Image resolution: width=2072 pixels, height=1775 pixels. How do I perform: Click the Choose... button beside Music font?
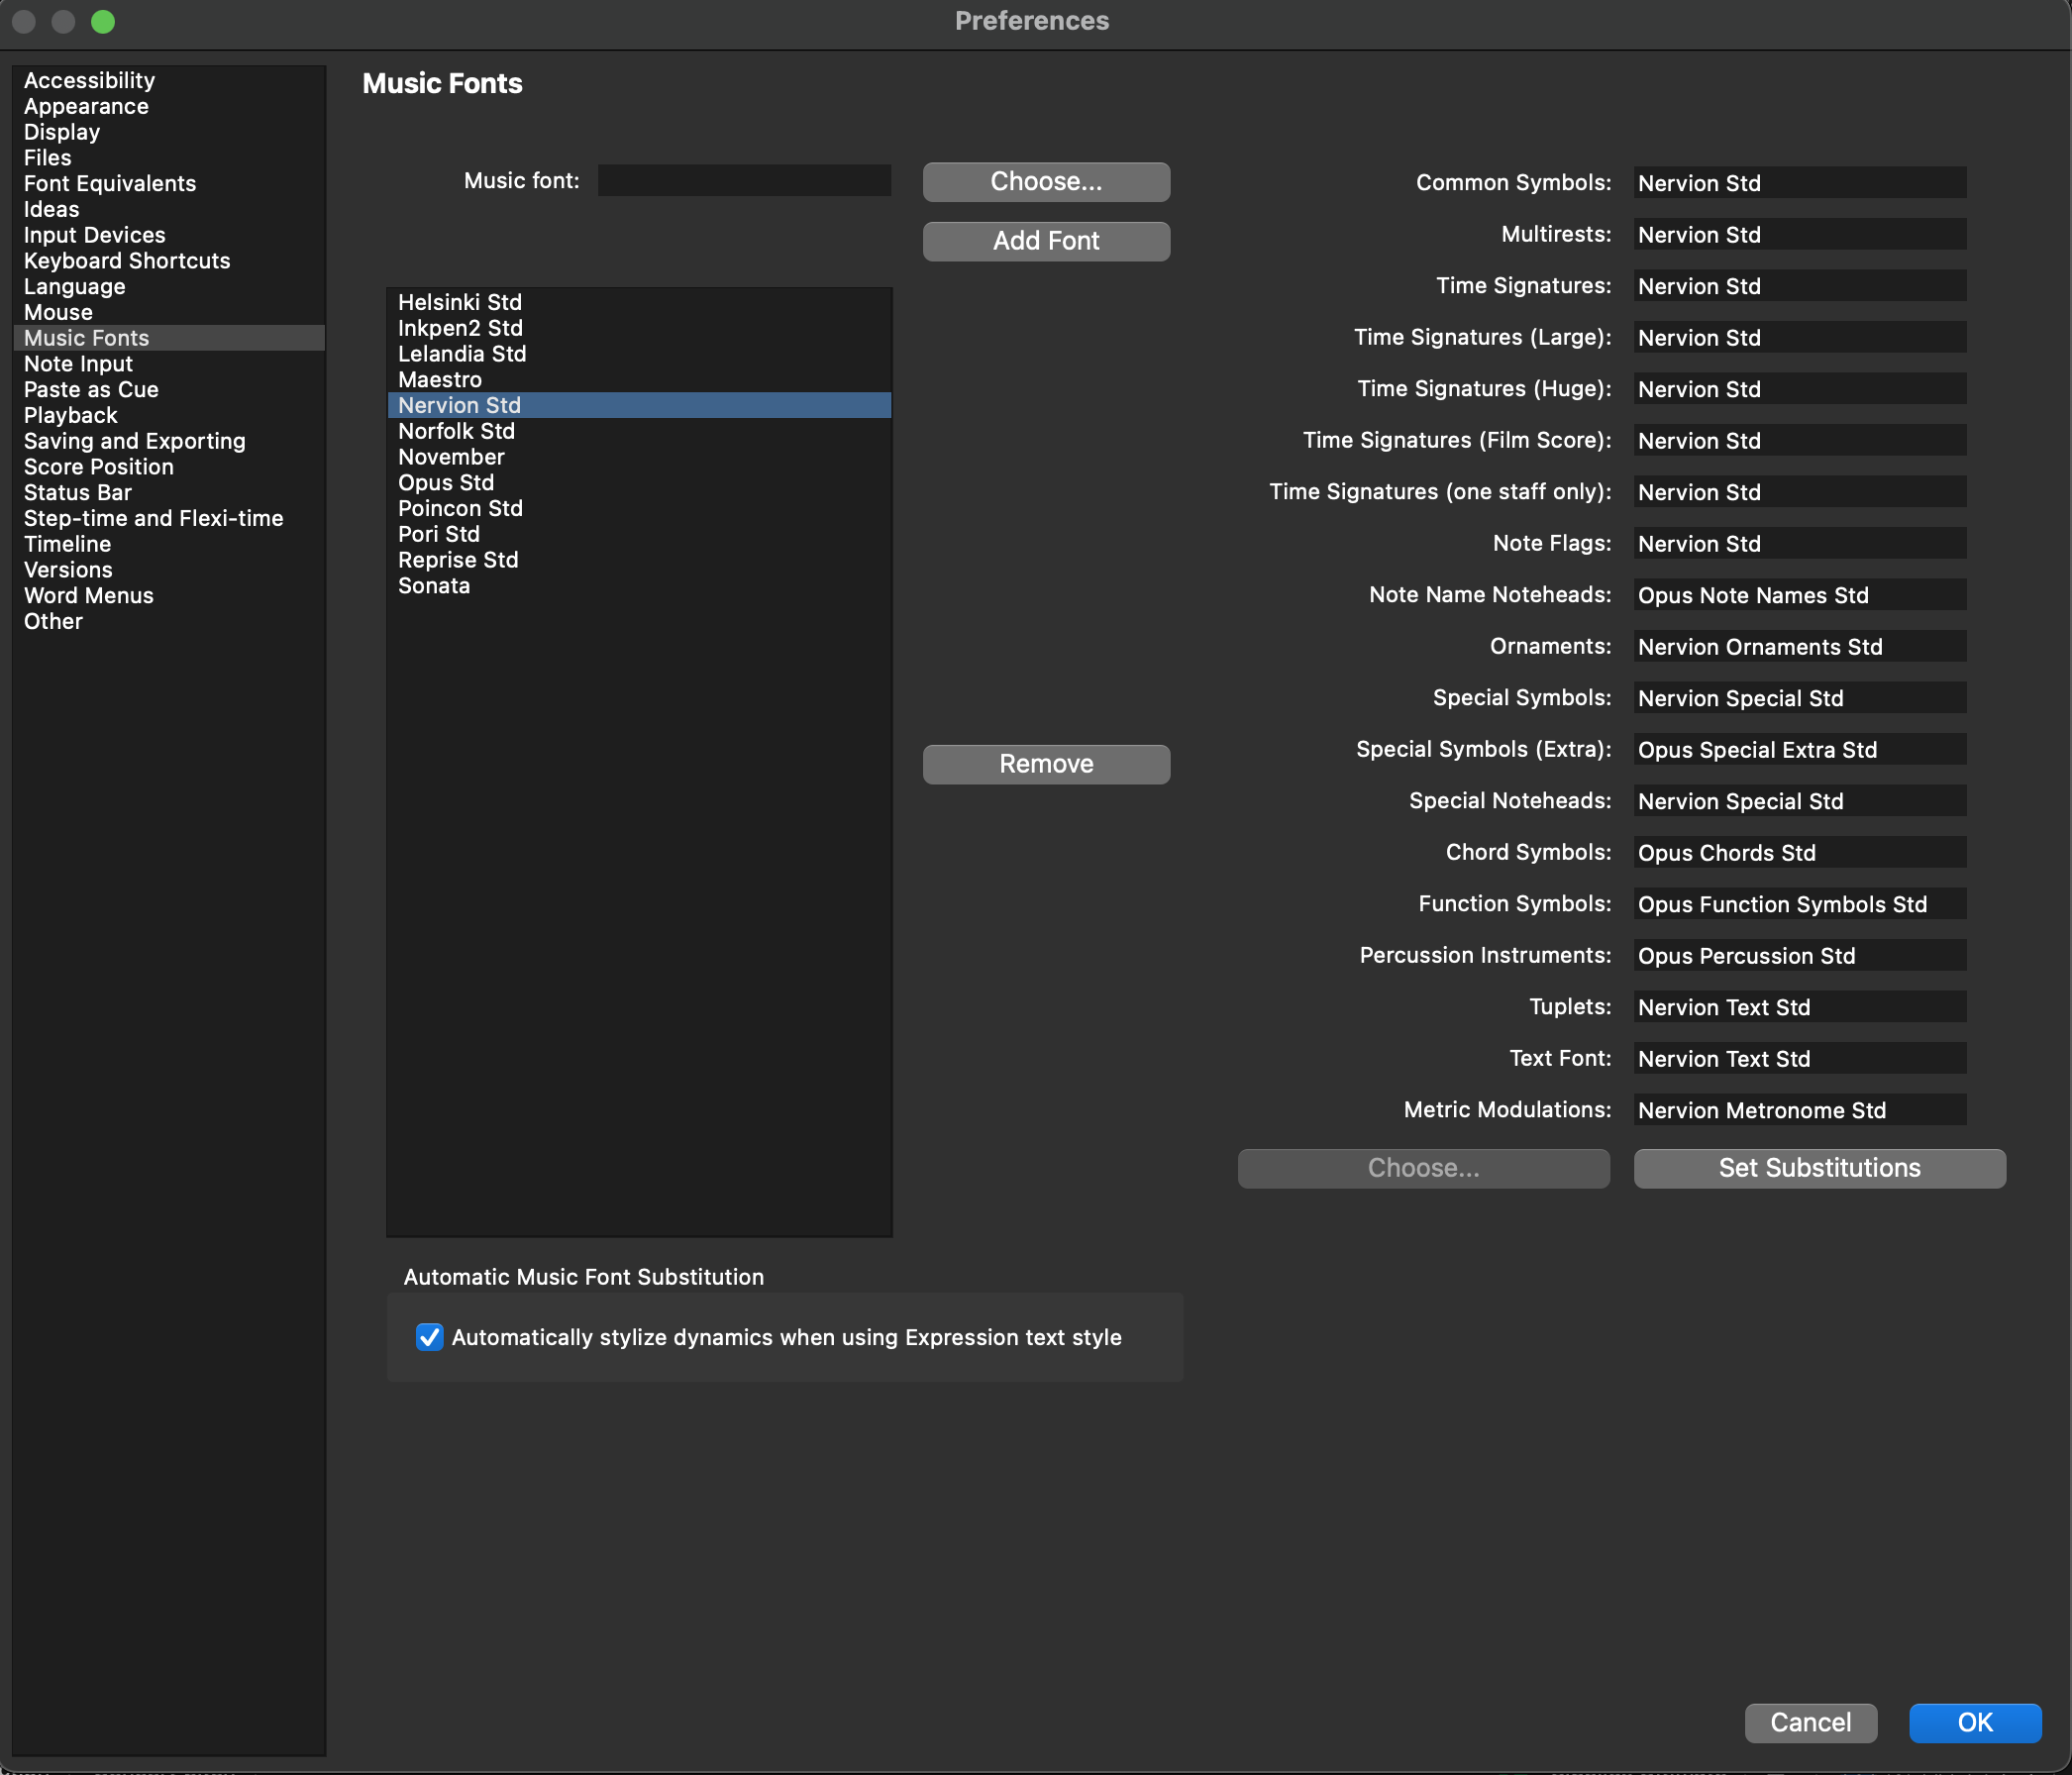click(x=1046, y=182)
